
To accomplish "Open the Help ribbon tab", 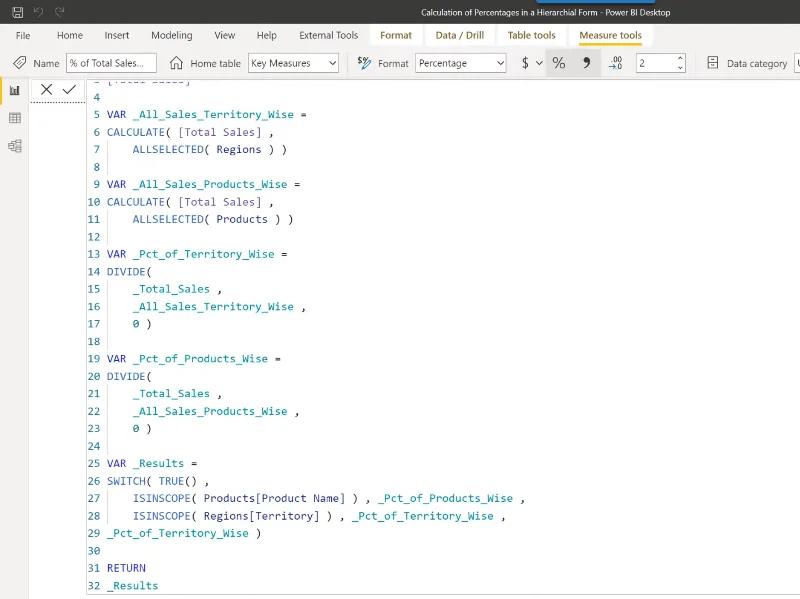I will coord(266,35).
